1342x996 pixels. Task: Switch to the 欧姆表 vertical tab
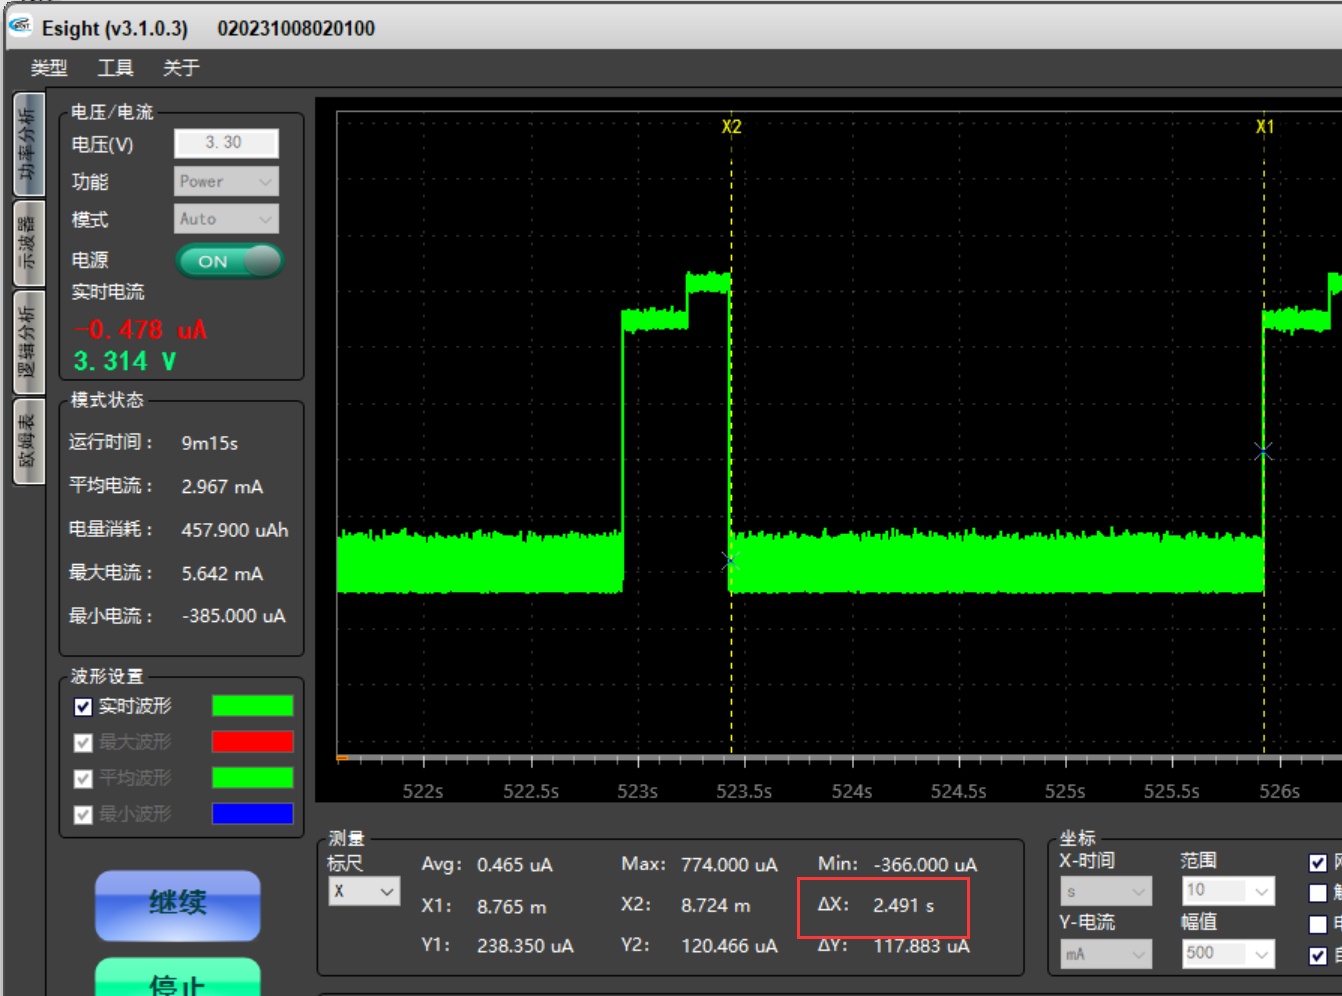click(28, 441)
